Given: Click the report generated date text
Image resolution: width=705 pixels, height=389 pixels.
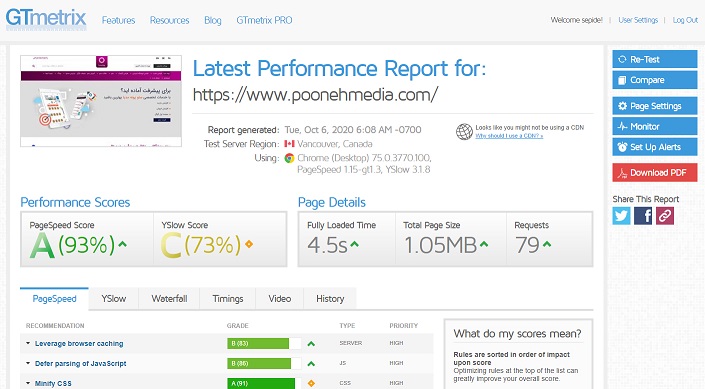Looking at the screenshot, I should (x=353, y=130).
